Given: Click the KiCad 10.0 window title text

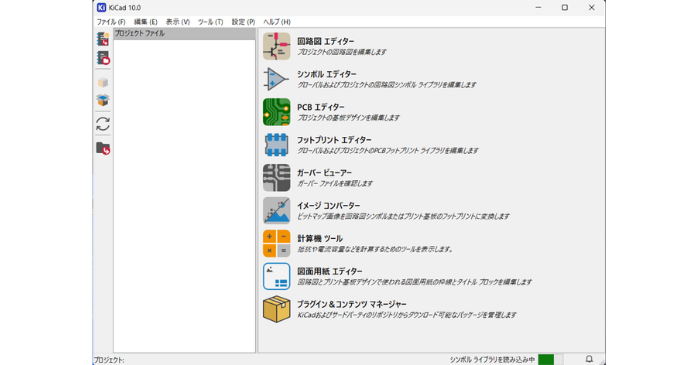Looking at the screenshot, I should pos(125,8).
